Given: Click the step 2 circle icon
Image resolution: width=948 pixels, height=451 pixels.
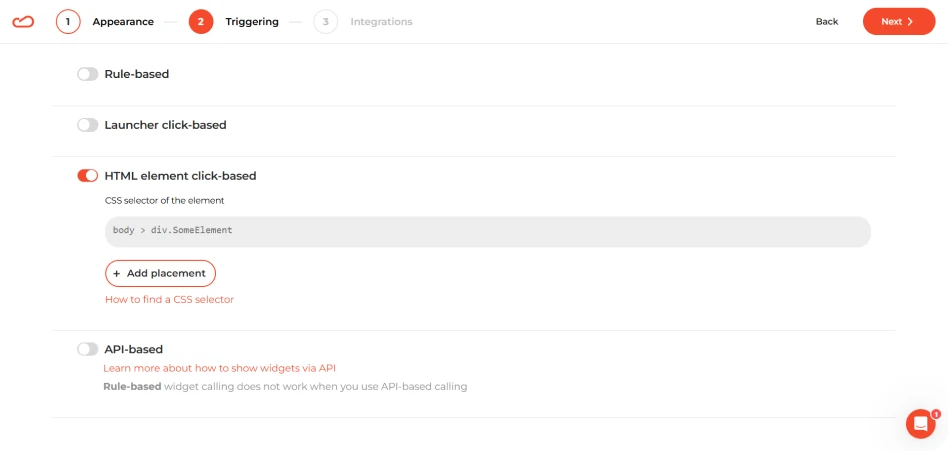Looking at the screenshot, I should [x=201, y=22].
